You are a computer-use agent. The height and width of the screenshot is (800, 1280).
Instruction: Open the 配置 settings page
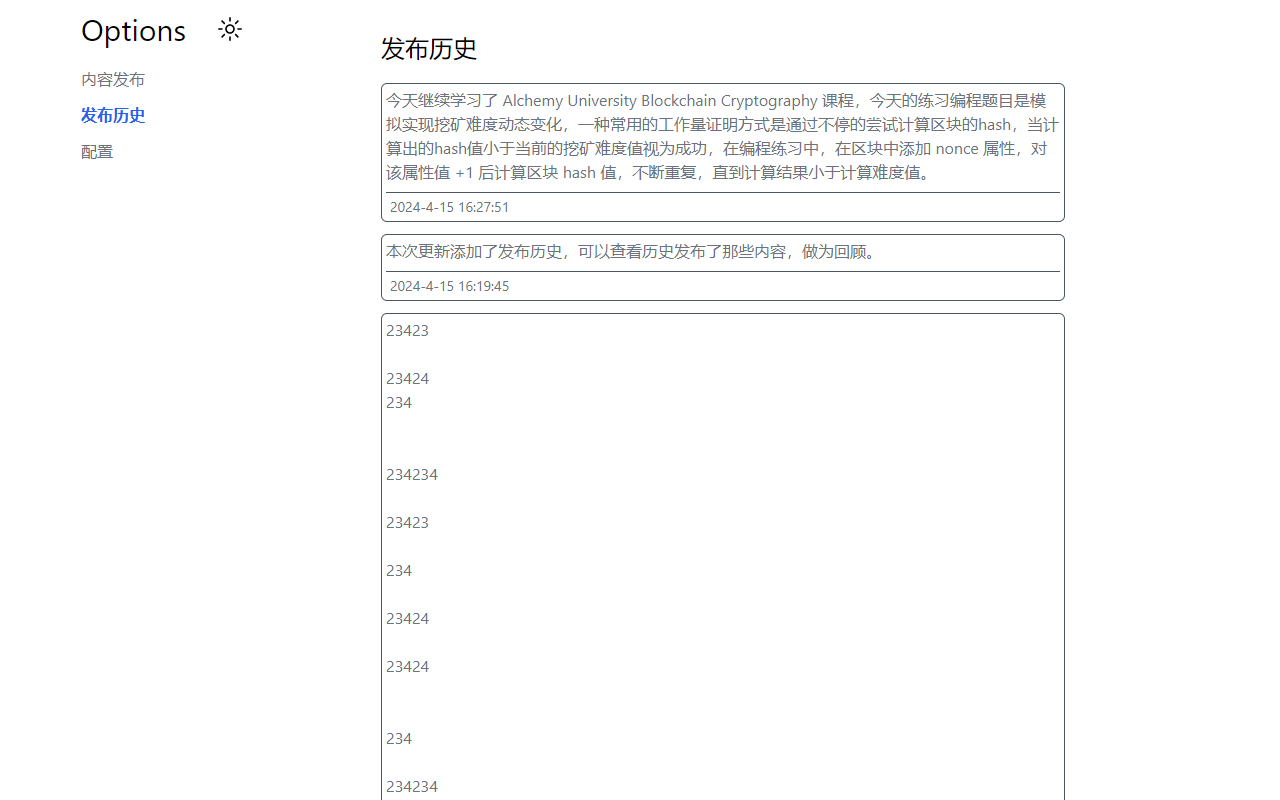point(96,151)
